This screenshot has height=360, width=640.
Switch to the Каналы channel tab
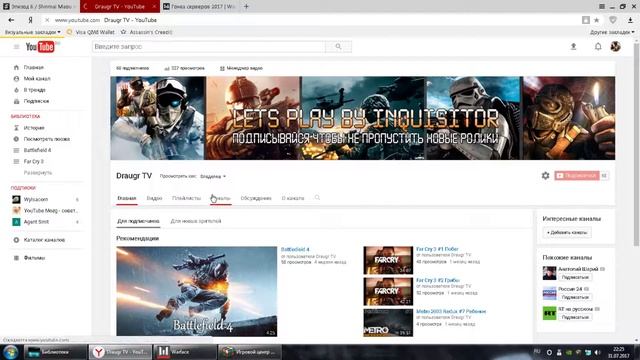point(221,198)
